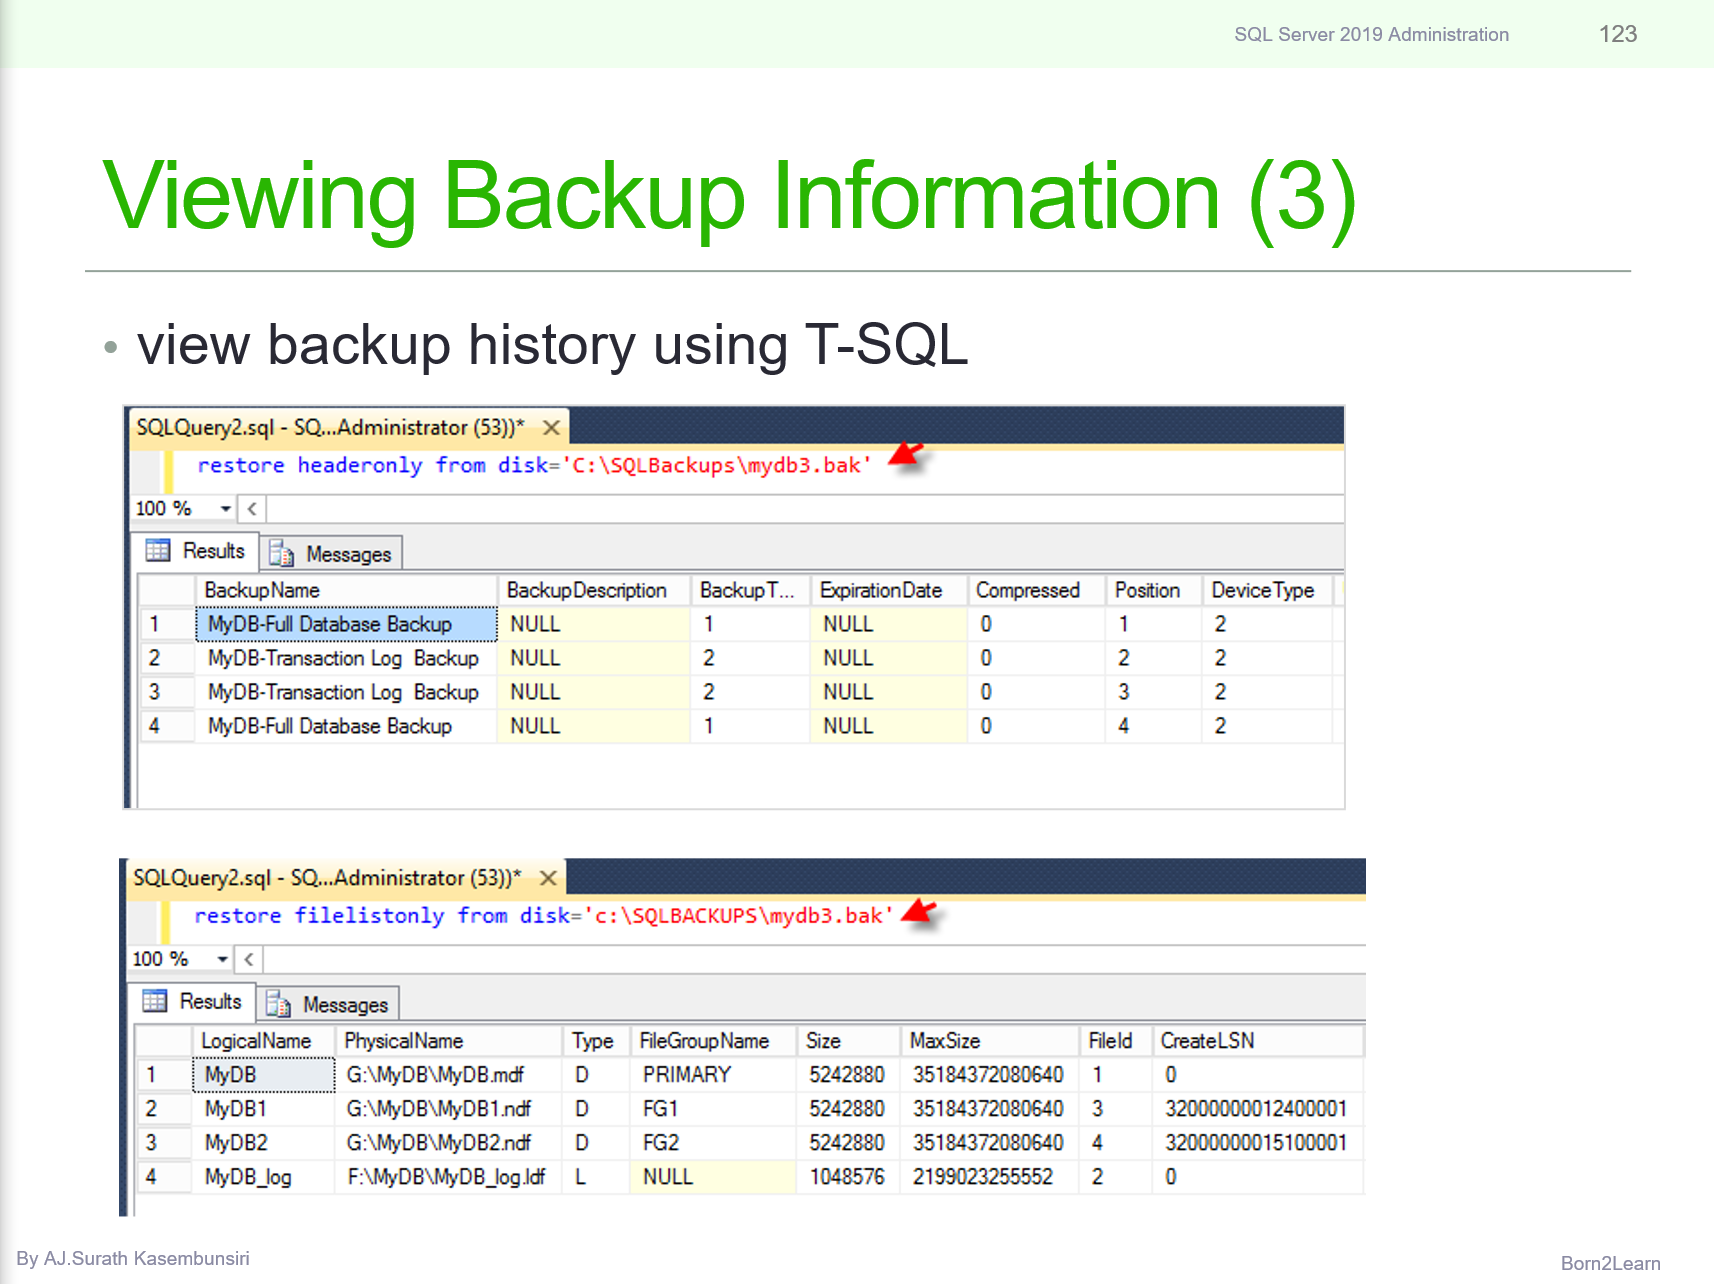Open the zoom percentage dropdown in bottom window
1714x1284 pixels.
(221, 959)
